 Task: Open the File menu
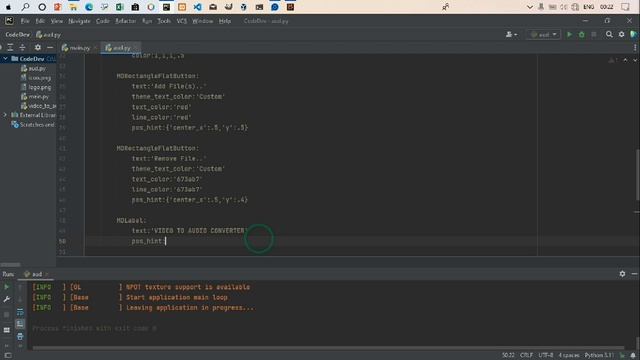click(x=25, y=21)
